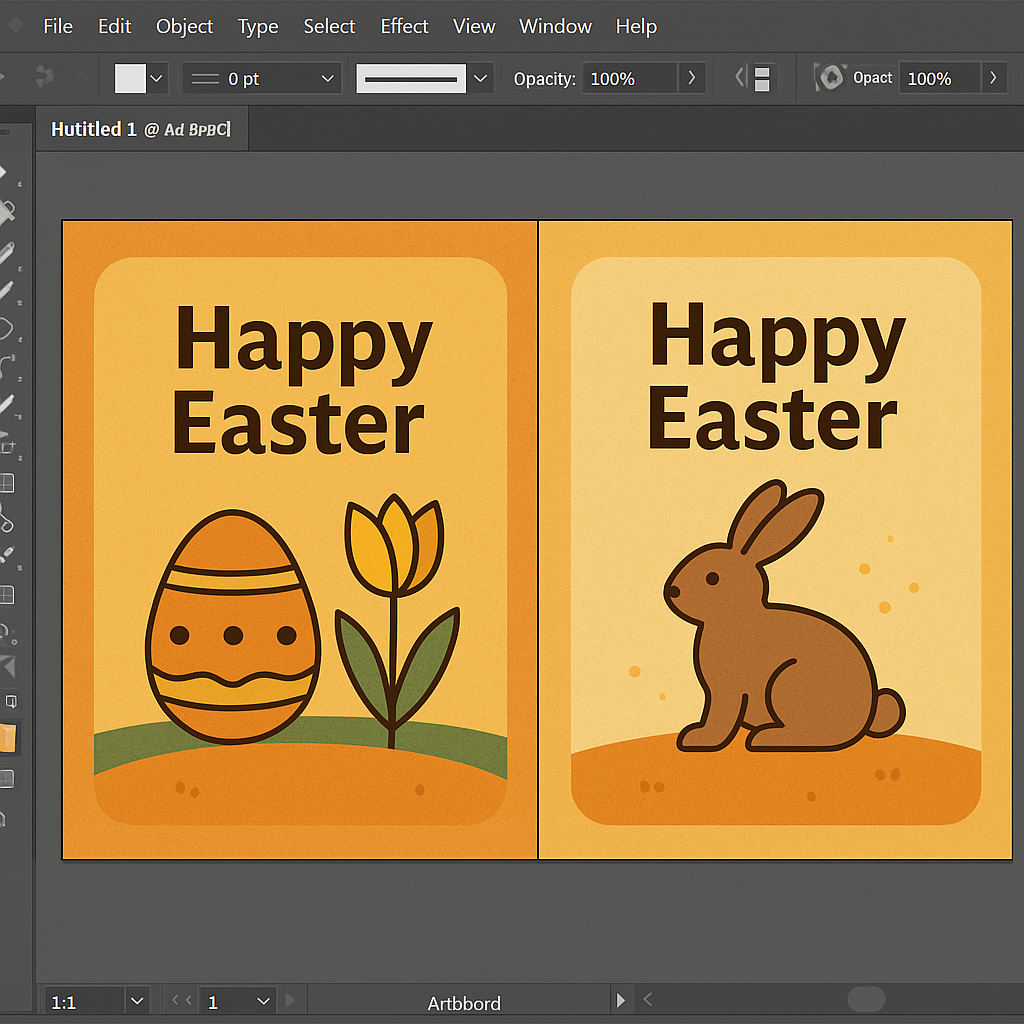This screenshot has height=1024, width=1024.
Task: Click the 100% field beside Opact
Action: [939, 78]
